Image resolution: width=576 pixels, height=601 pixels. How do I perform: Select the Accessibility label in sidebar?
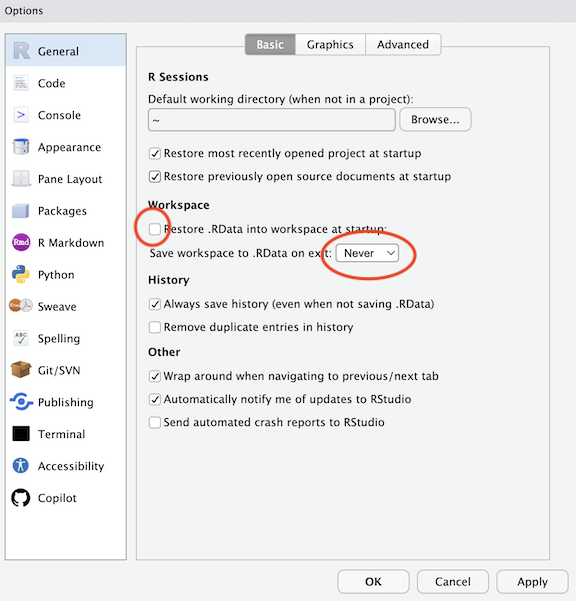71,466
